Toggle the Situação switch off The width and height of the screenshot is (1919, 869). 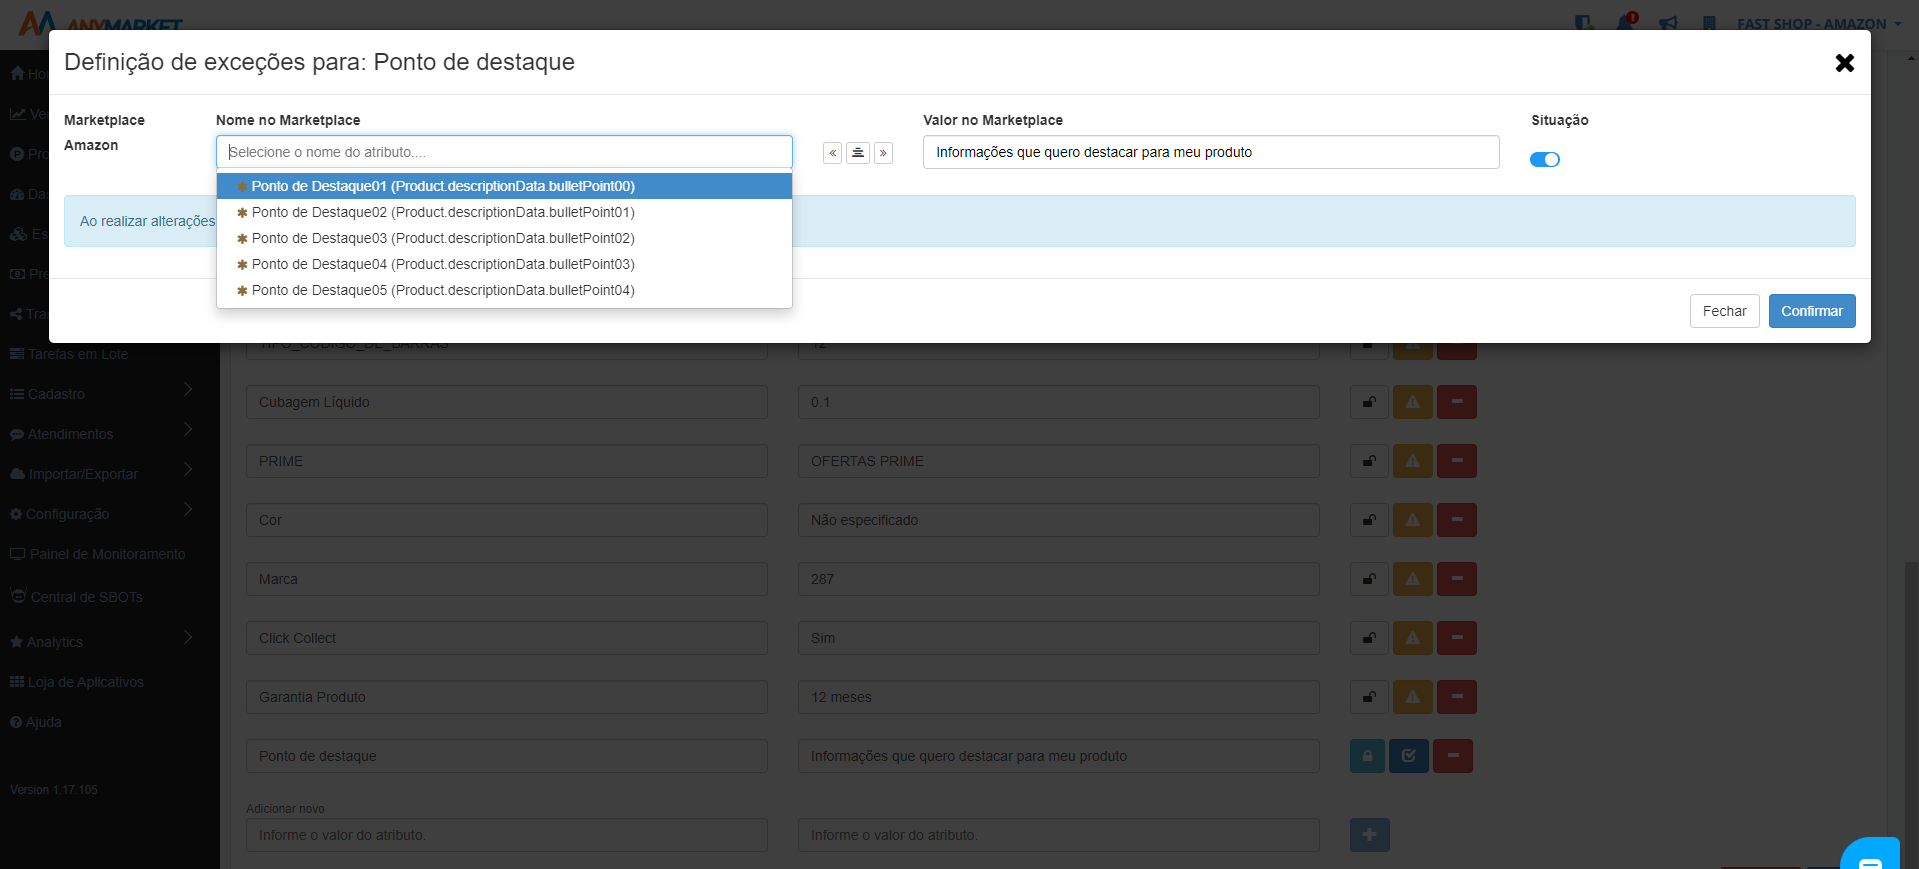point(1545,159)
